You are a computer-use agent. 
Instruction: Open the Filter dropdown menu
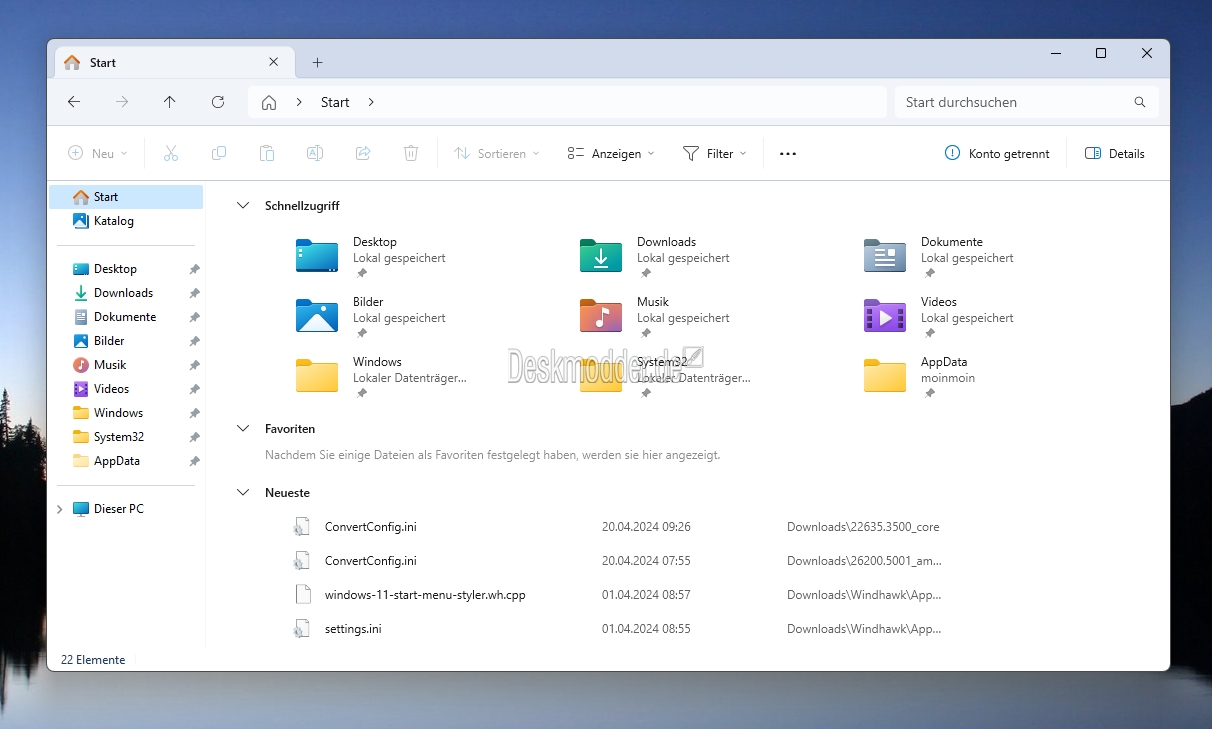715,154
